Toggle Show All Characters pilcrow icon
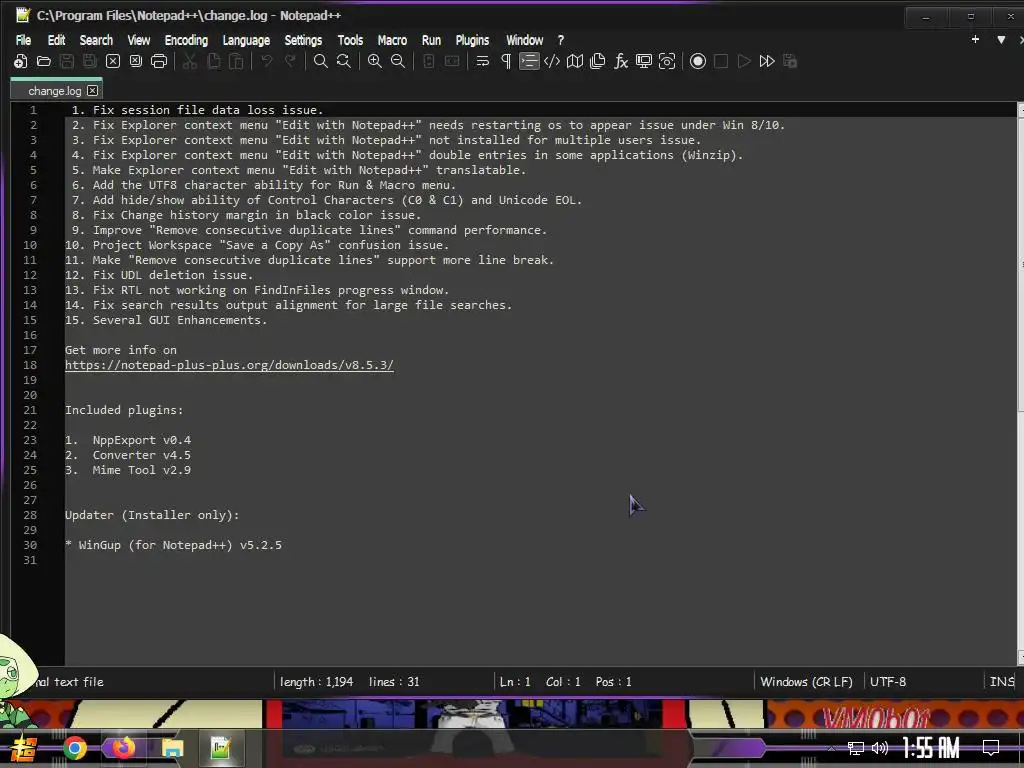This screenshot has height=768, width=1024. 505,61
